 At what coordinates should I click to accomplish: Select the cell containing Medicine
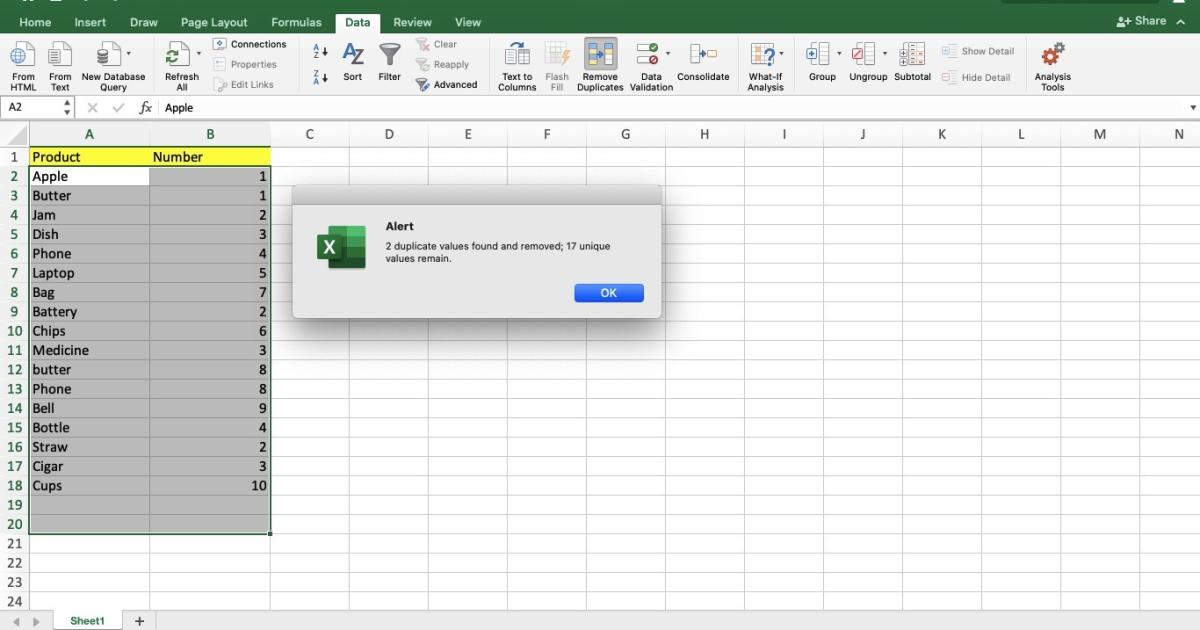[89, 350]
